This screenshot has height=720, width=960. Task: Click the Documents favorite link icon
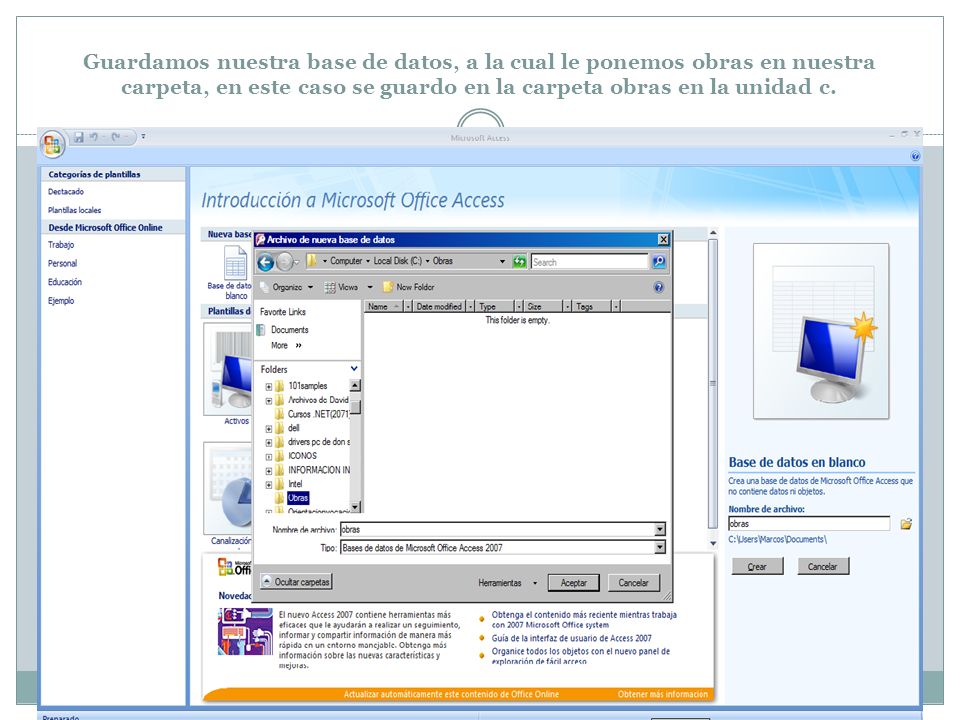261,330
